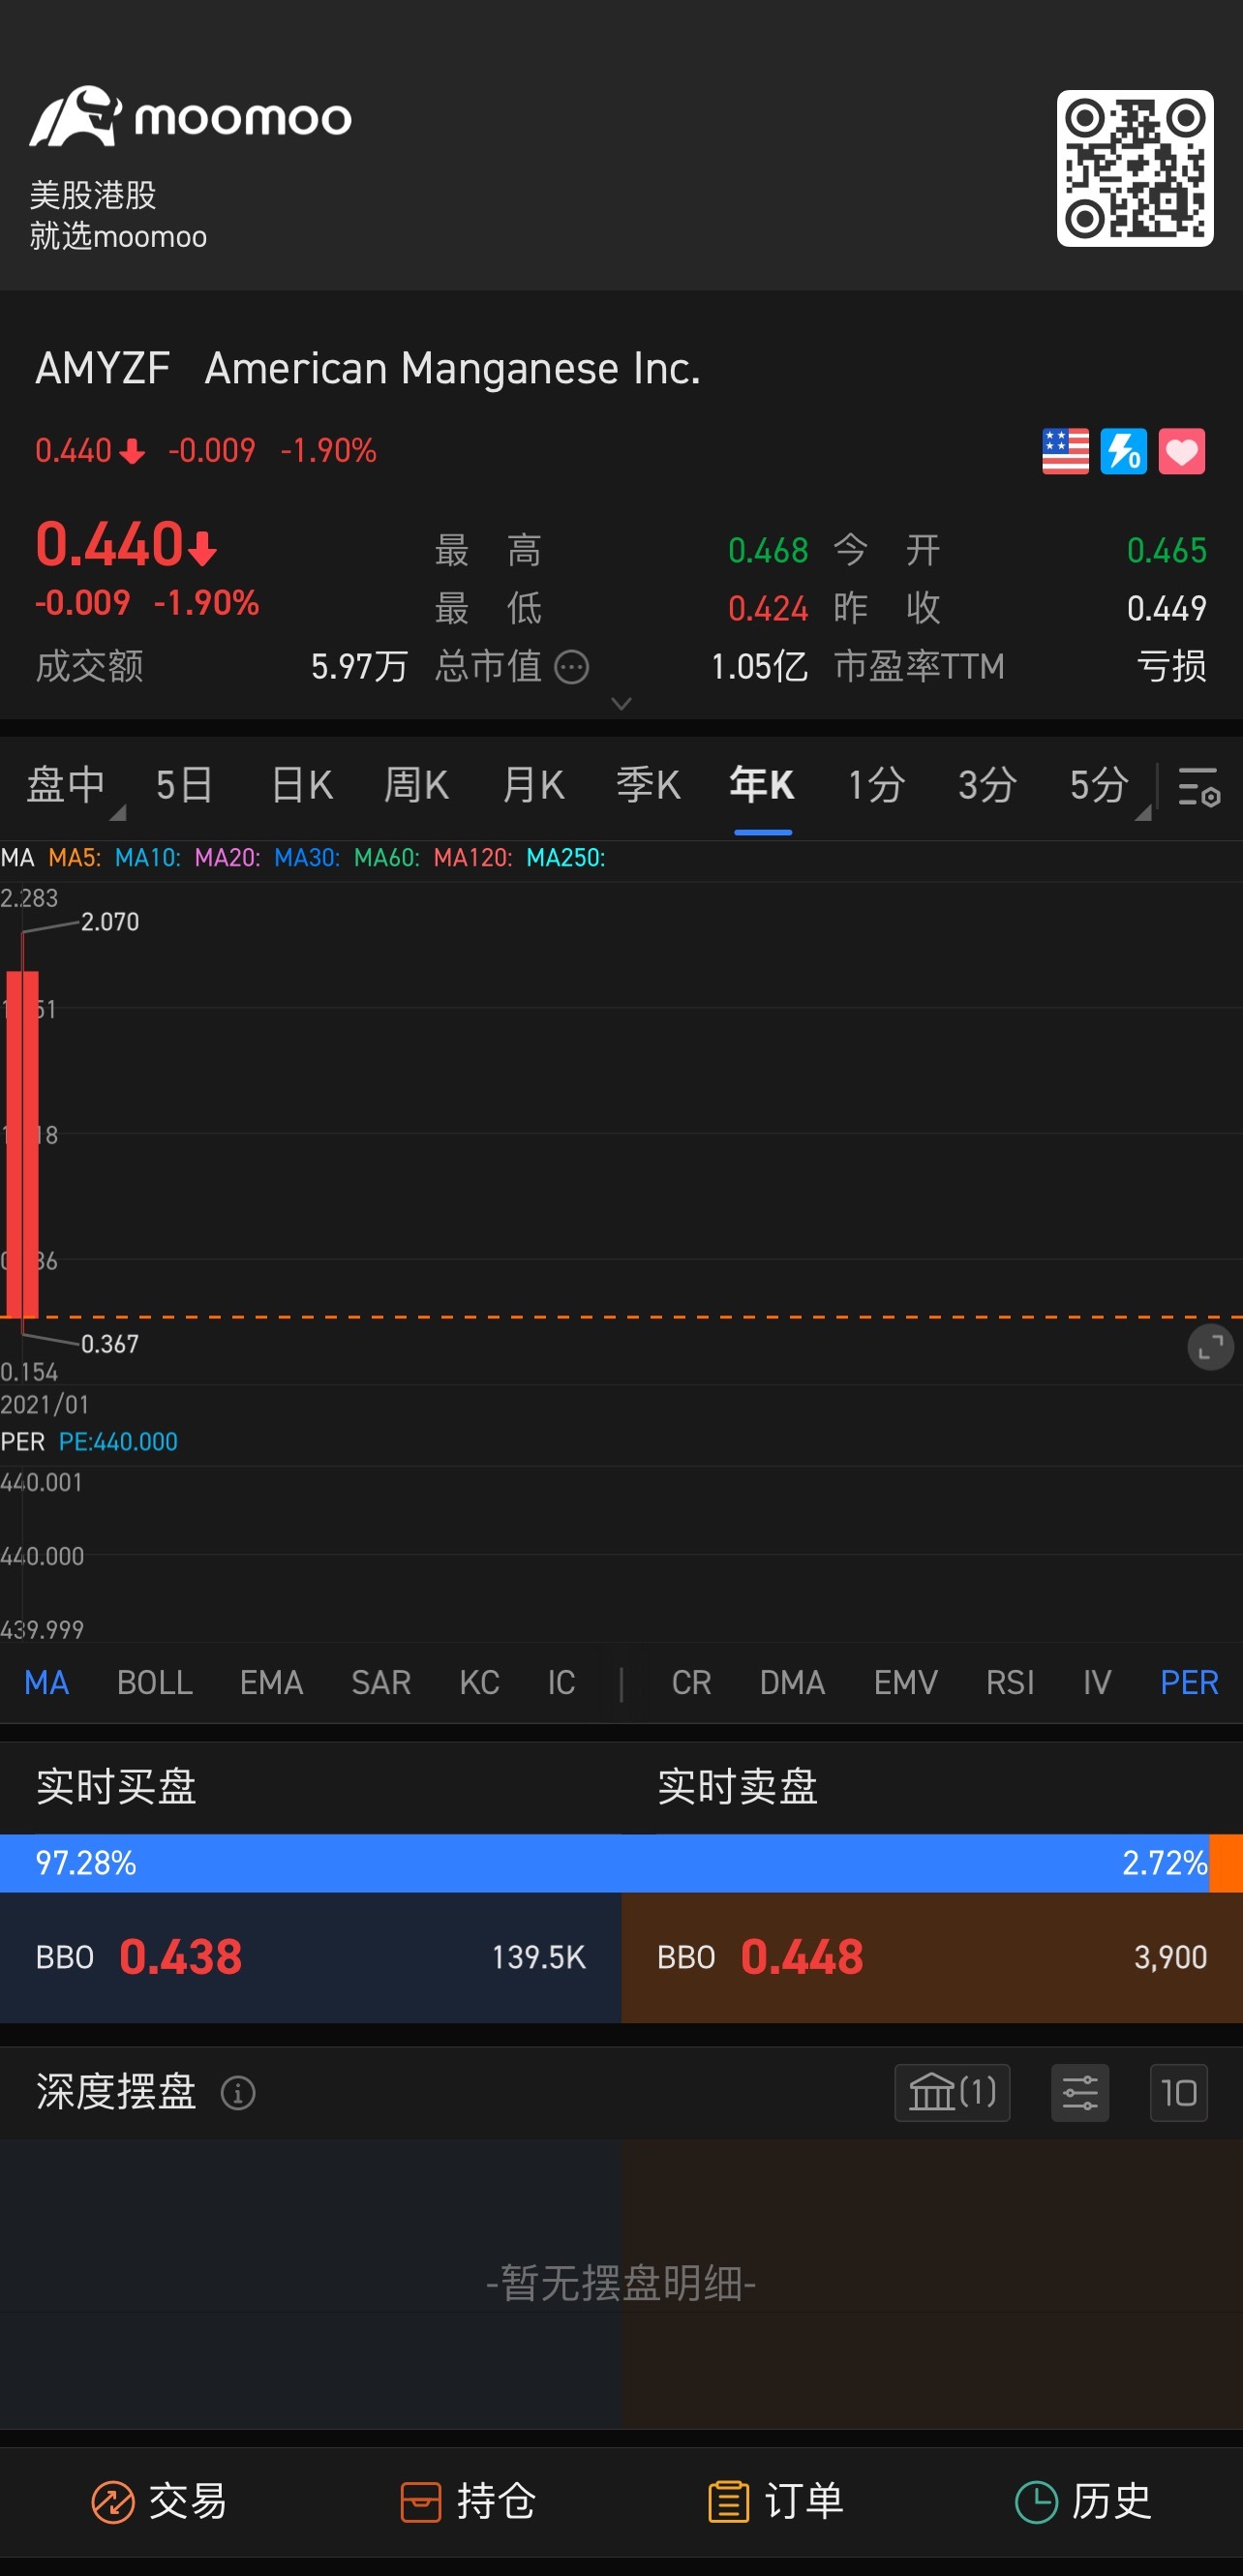Screen dimensions: 1243x2576
Task: Tap the MA250 legend label
Action: tap(566, 858)
